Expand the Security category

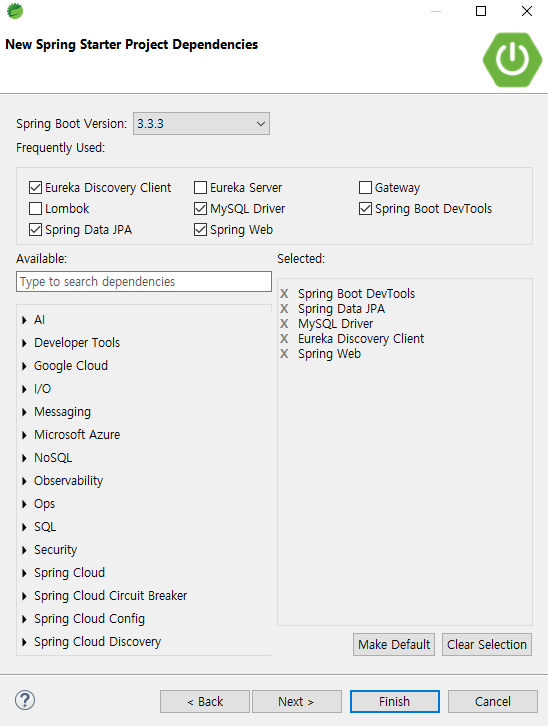coord(25,550)
